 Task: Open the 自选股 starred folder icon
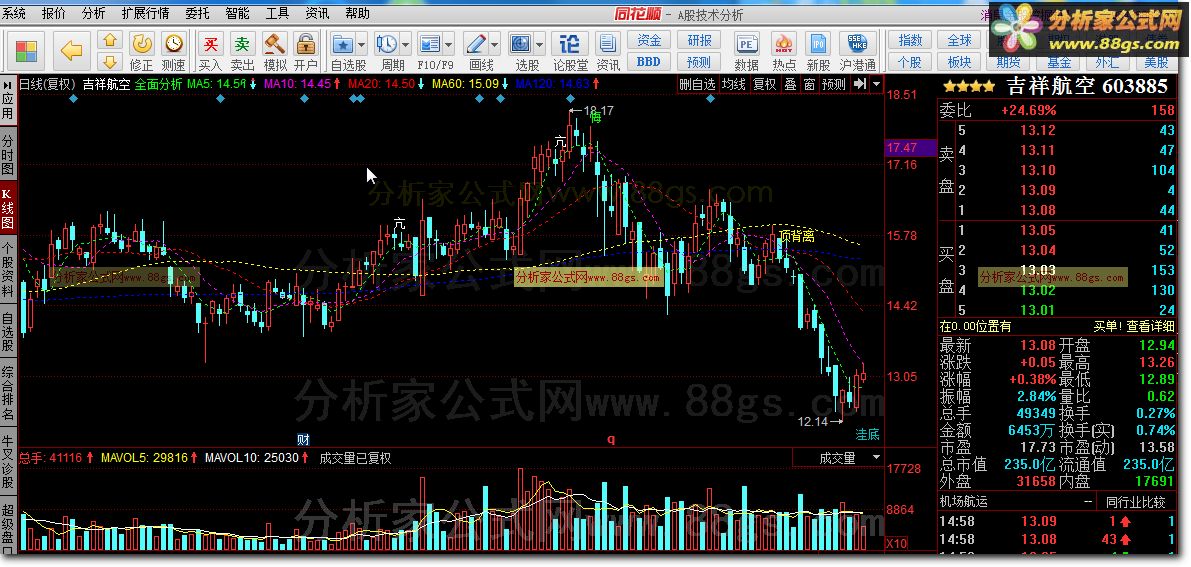coord(343,43)
